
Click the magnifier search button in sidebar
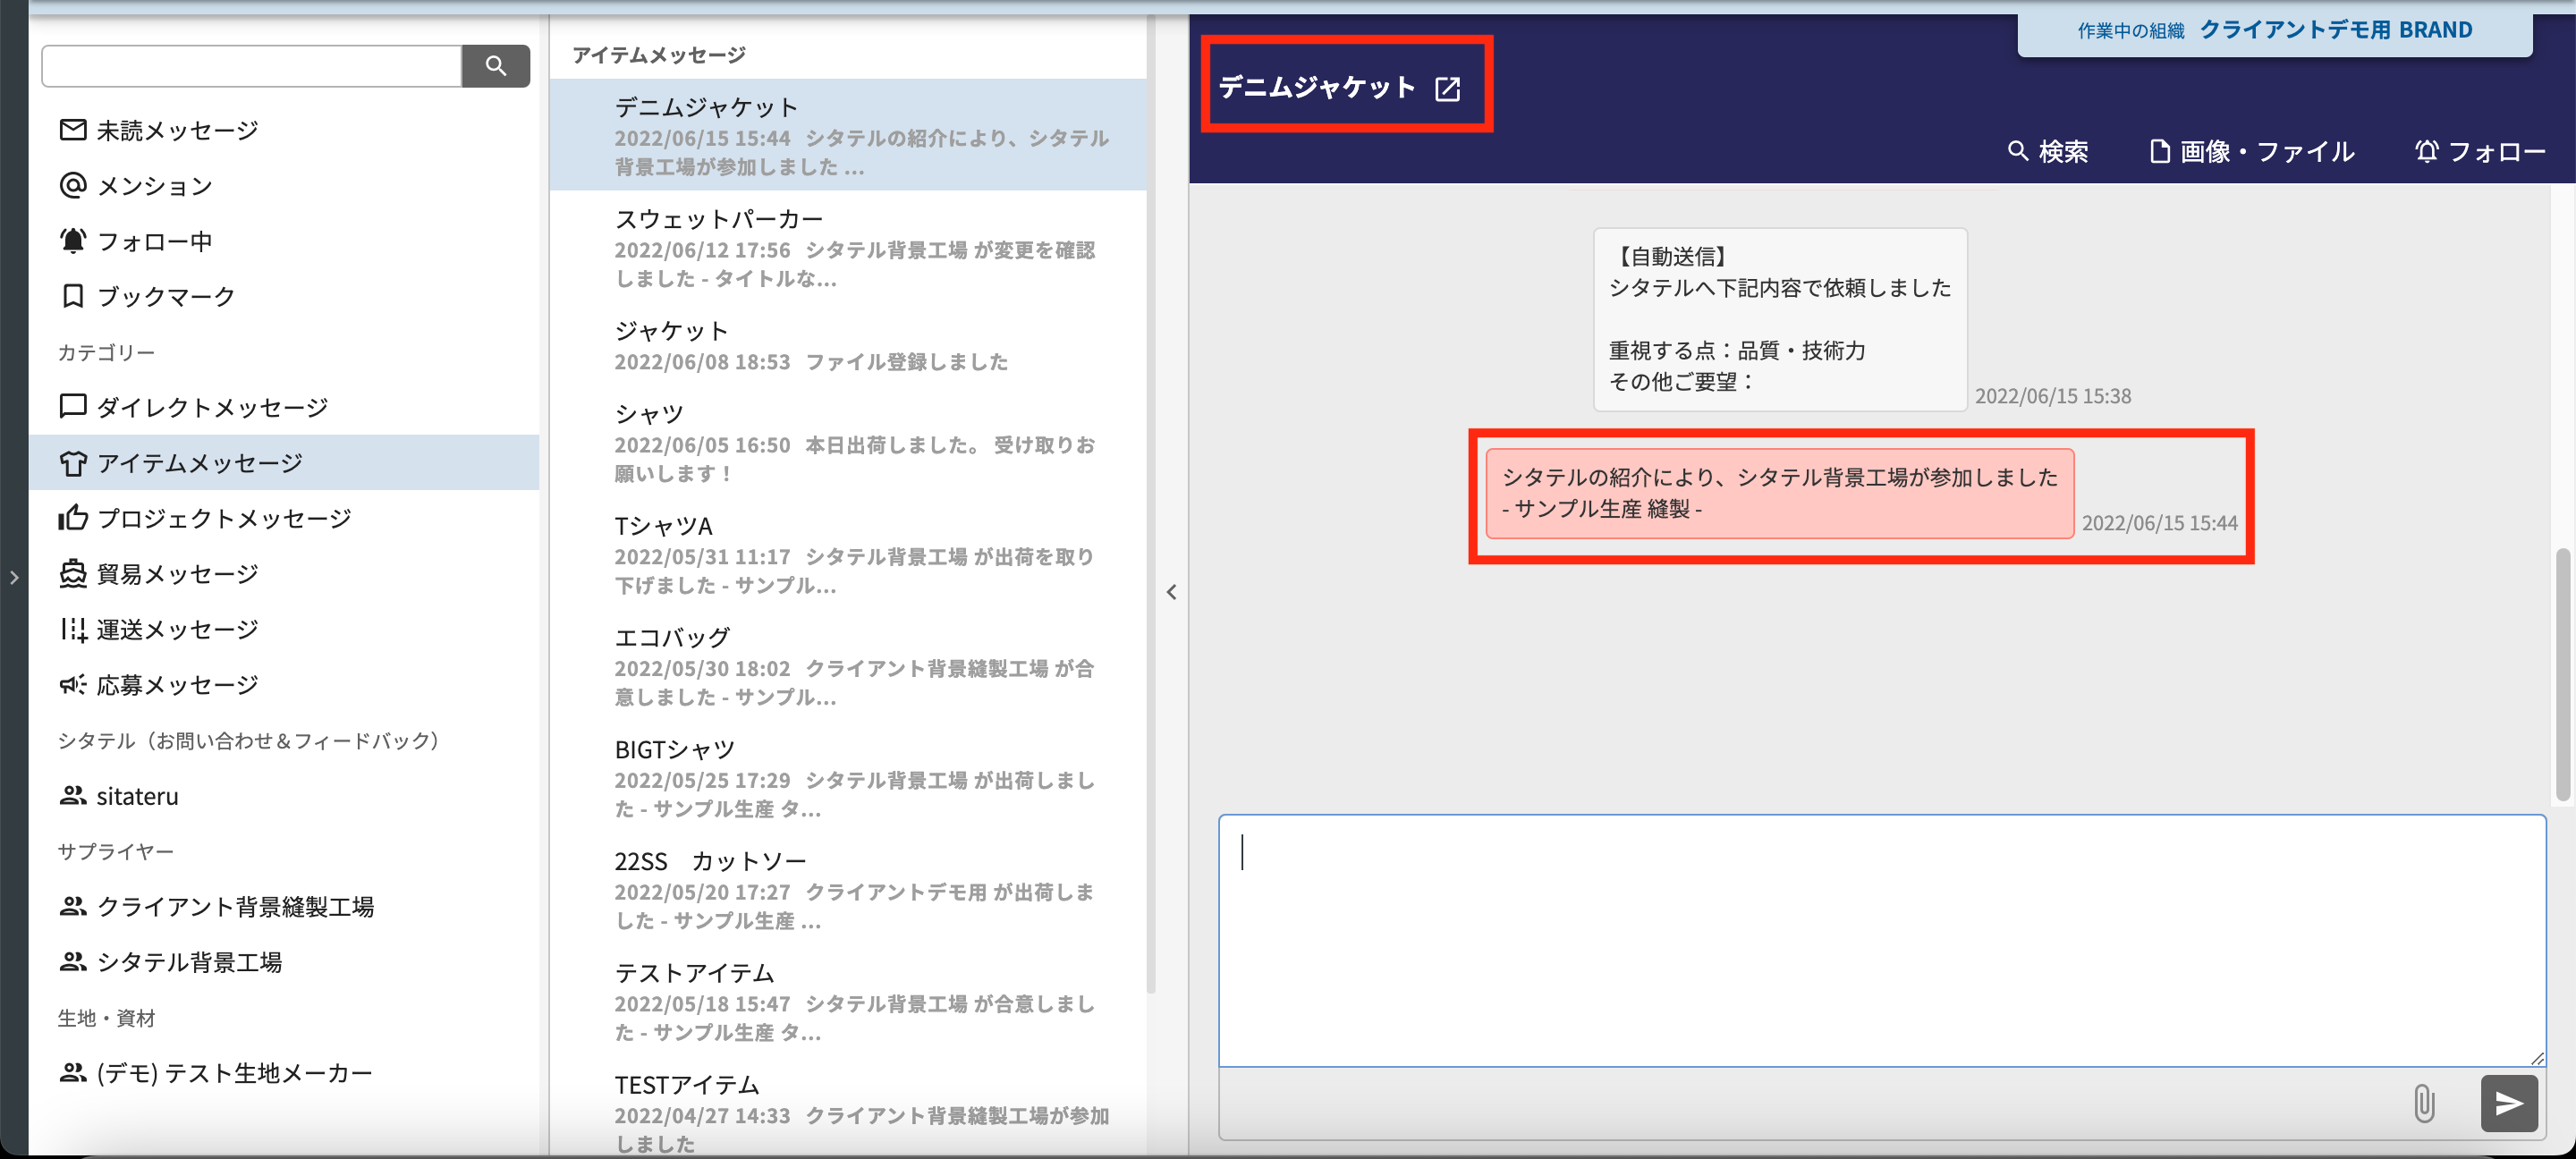pos(495,66)
